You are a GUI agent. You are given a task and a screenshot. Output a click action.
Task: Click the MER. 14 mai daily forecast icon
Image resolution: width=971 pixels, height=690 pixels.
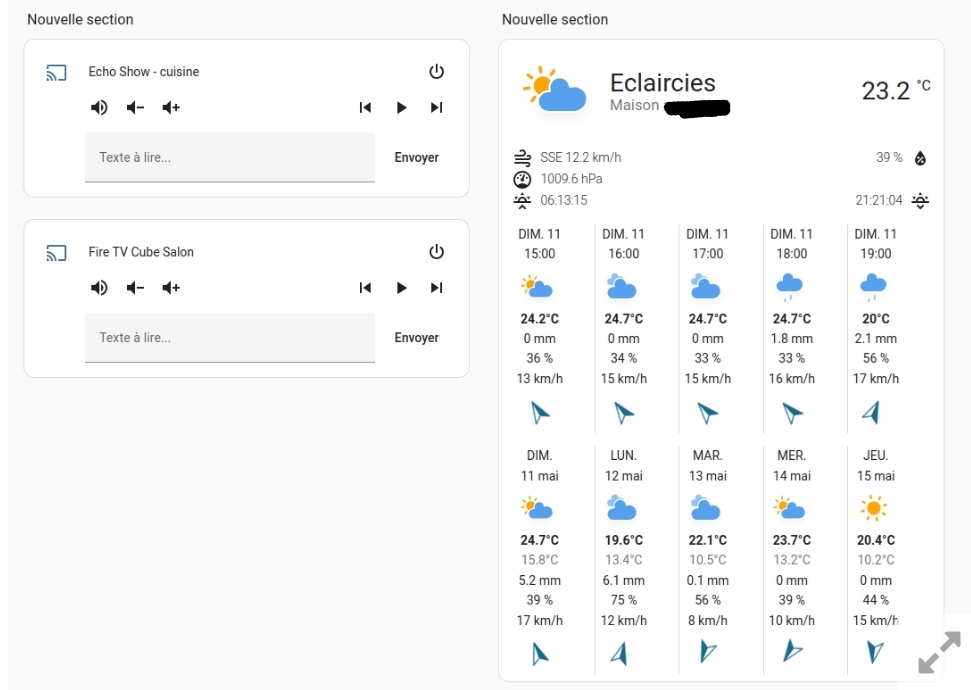790,508
